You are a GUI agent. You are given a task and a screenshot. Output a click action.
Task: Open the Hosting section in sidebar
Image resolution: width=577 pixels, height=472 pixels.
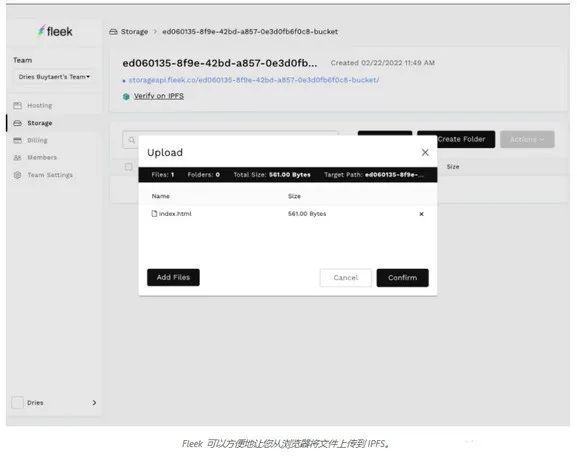tap(39, 106)
